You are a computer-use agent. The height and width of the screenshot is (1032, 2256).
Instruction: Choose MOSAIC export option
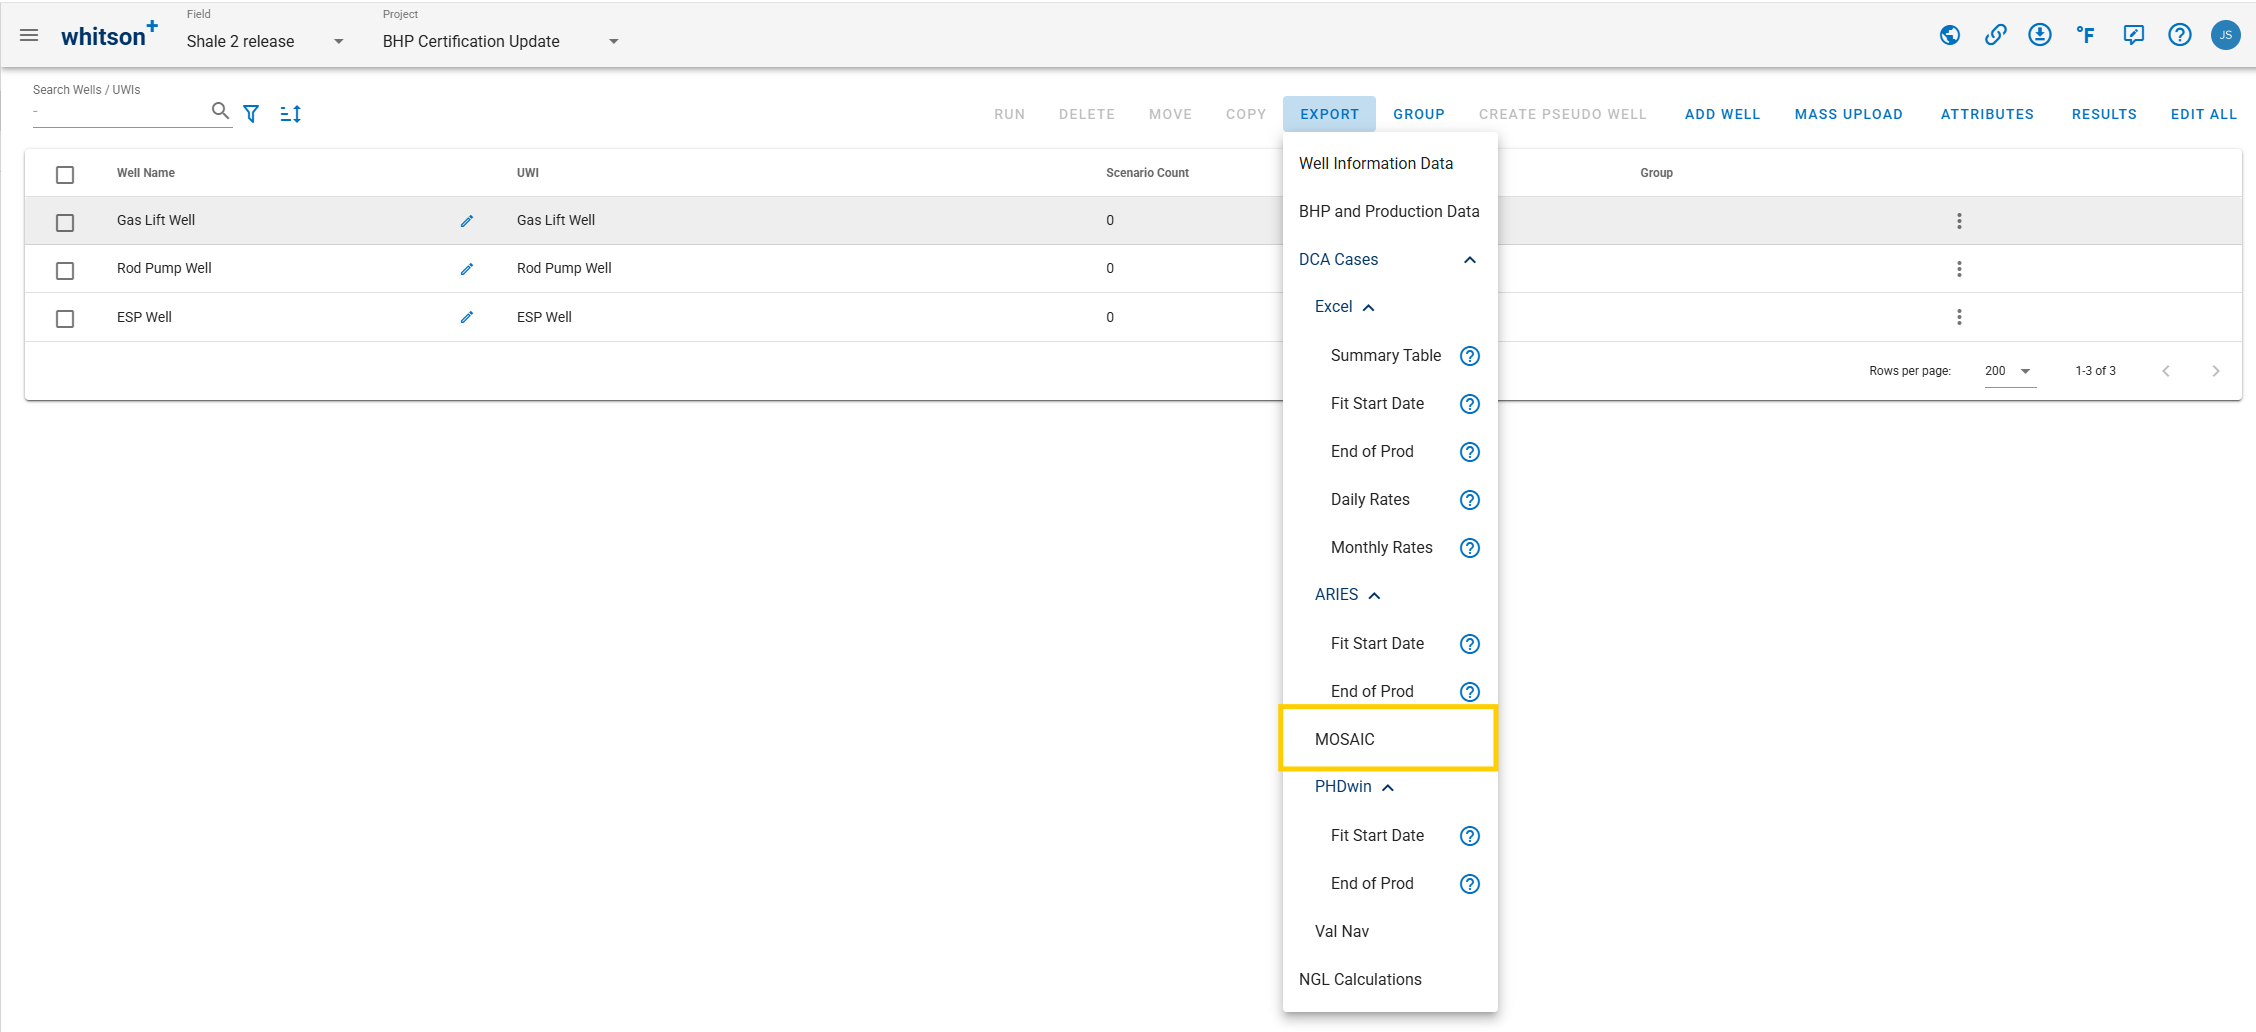pyautogui.click(x=1345, y=739)
